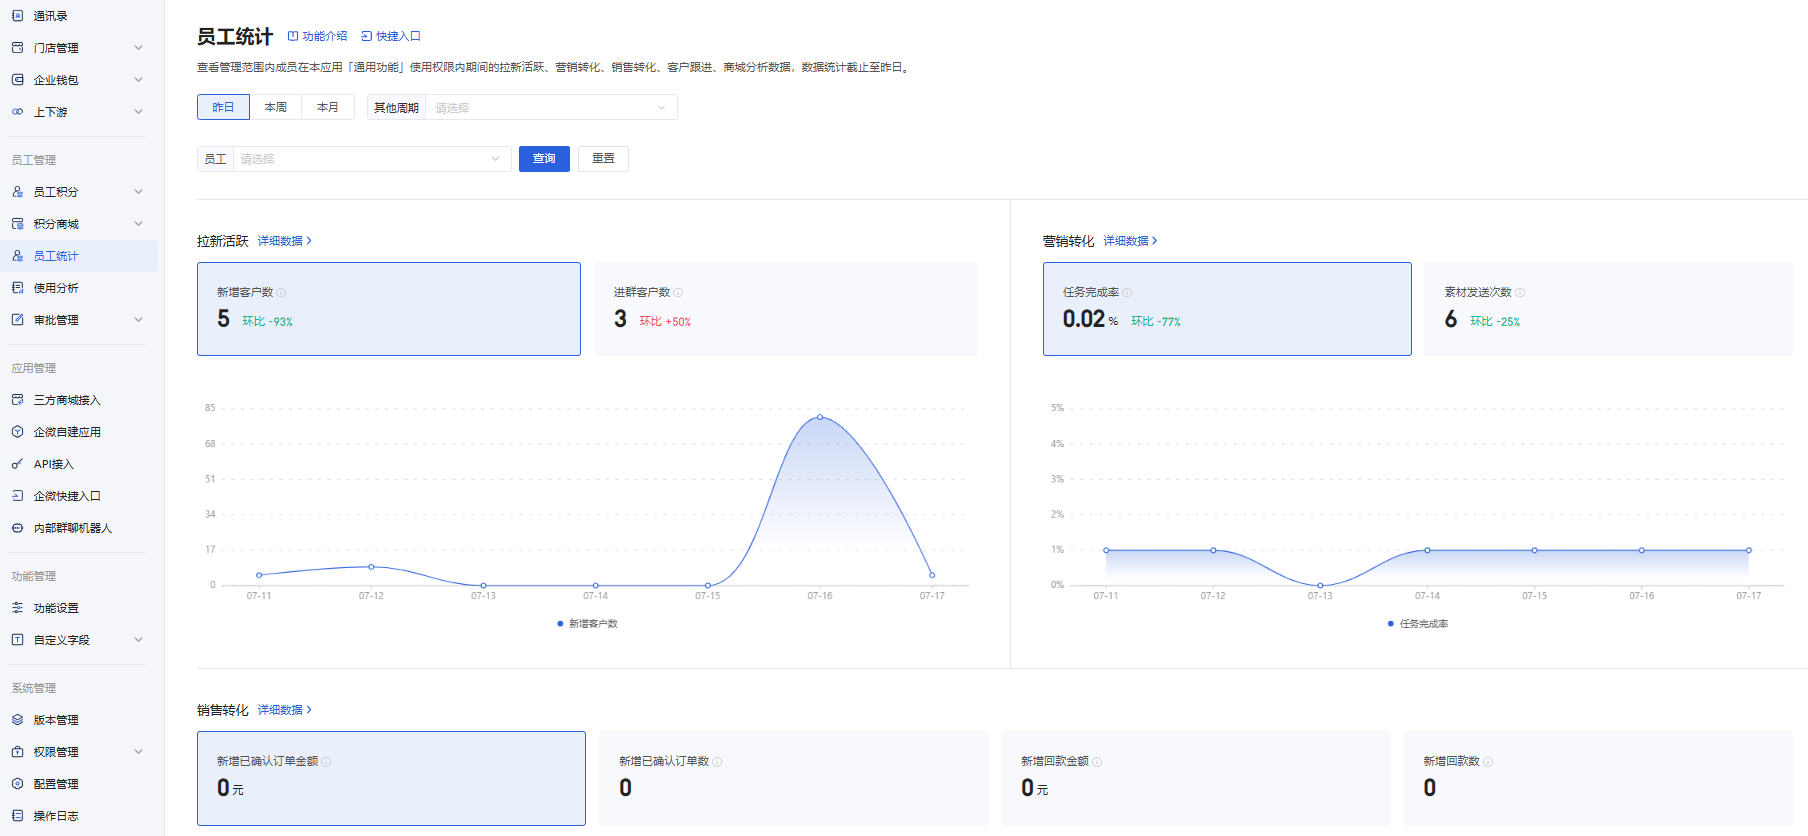Click the 重置 button
The image size is (1808, 836).
point(603,159)
